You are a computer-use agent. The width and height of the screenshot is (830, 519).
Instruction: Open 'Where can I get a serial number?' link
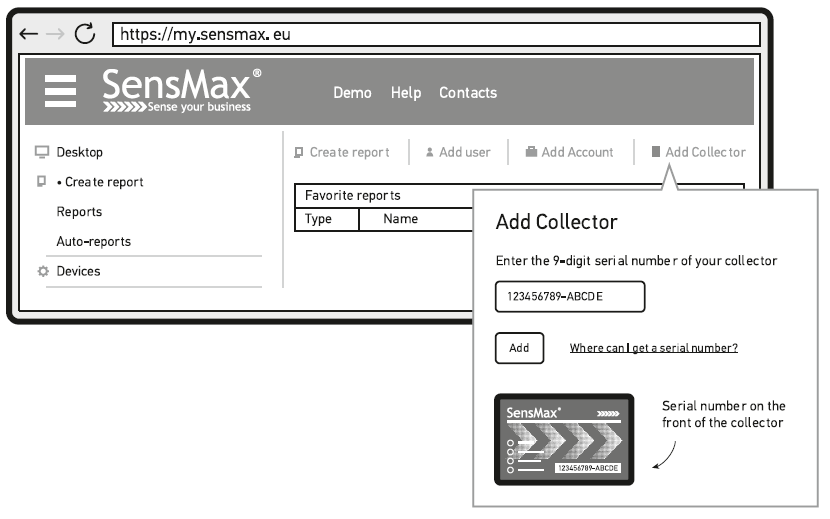click(x=654, y=348)
